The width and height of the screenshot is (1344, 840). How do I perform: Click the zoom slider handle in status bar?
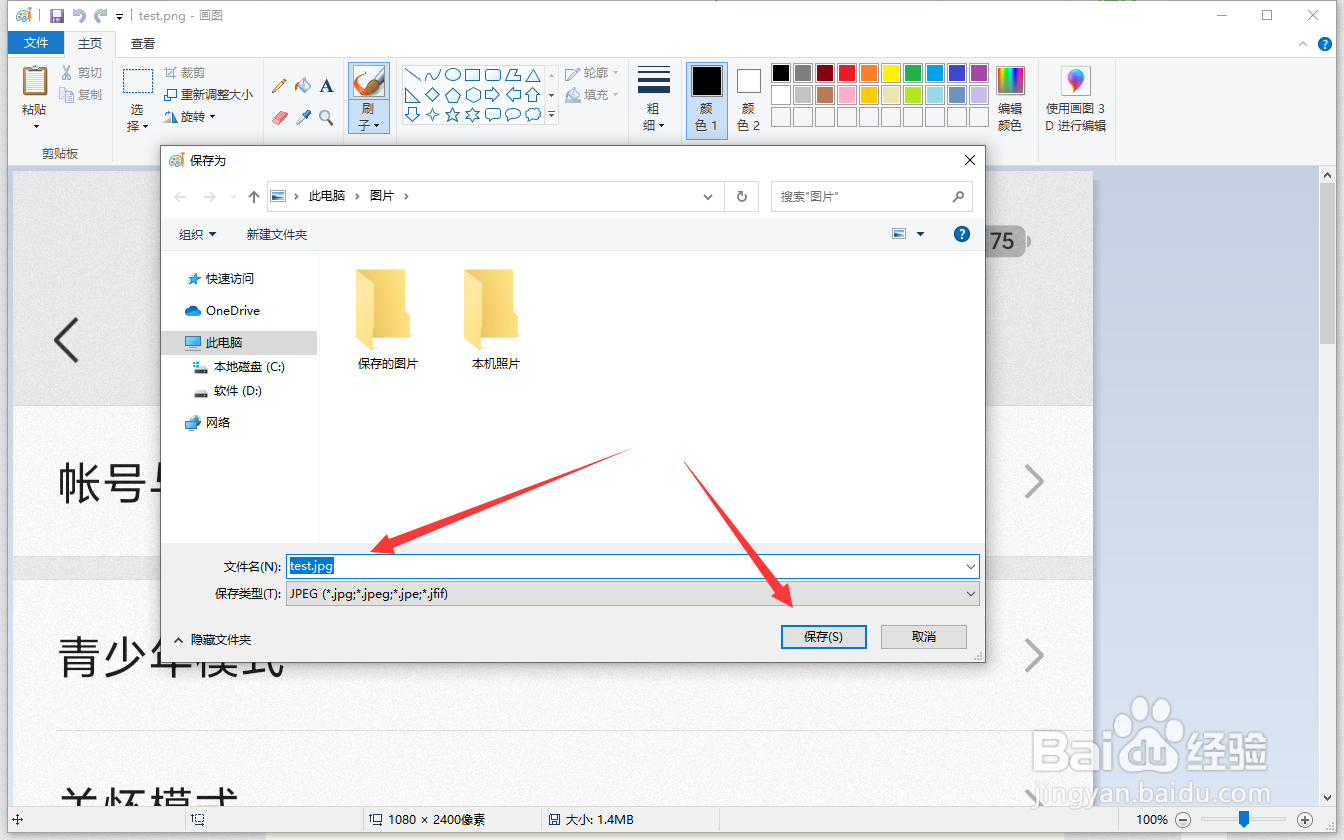coord(1243,819)
